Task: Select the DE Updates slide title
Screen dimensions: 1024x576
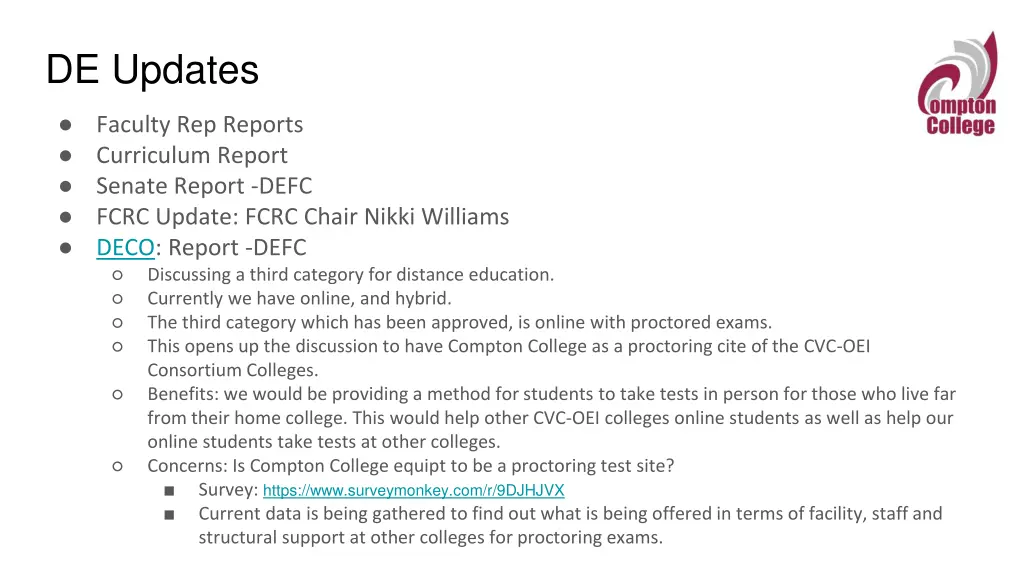Action: (152, 69)
